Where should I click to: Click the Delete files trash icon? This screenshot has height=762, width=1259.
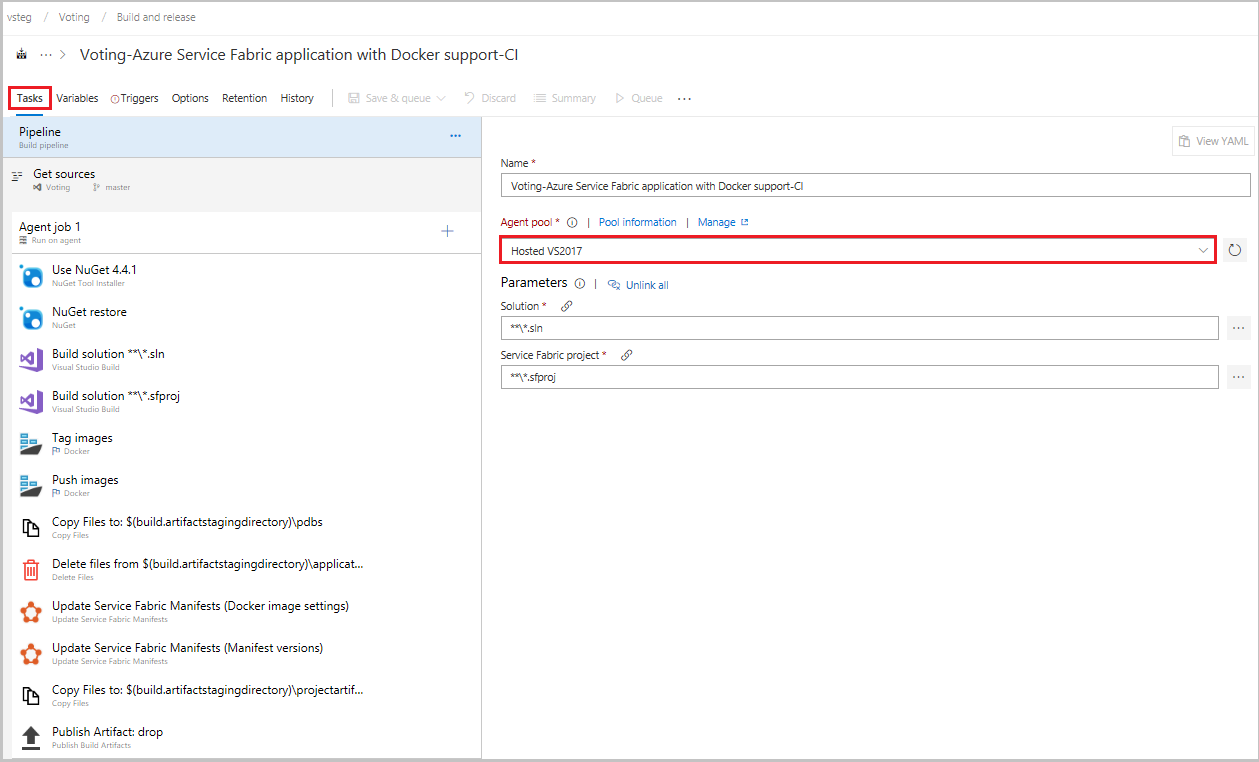(31, 570)
